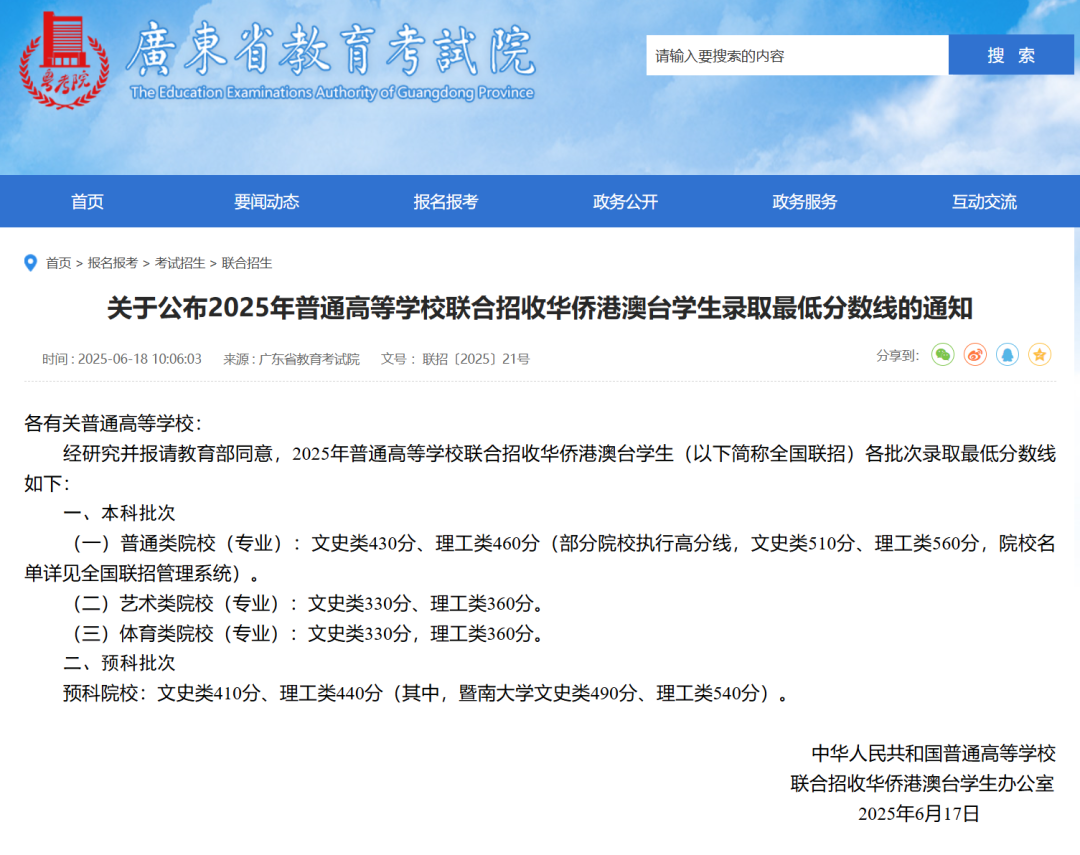1080x855 pixels.
Task: Click the heading 一、本科批次
Action: [x=119, y=513]
